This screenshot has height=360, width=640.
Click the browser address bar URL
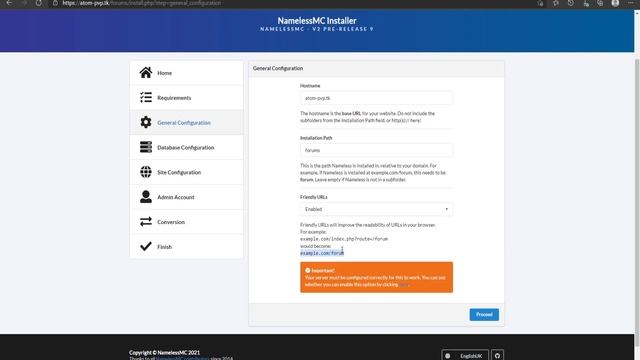tap(142, 3)
